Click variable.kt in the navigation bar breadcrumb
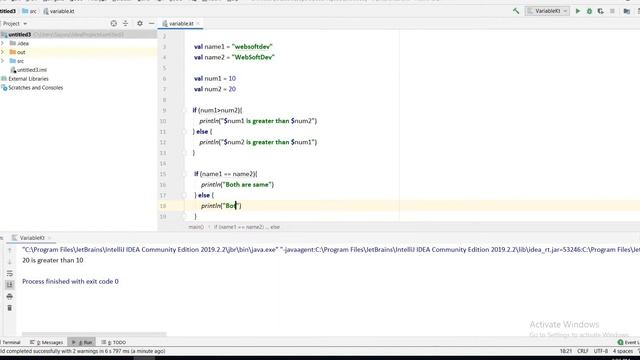 (59, 11)
